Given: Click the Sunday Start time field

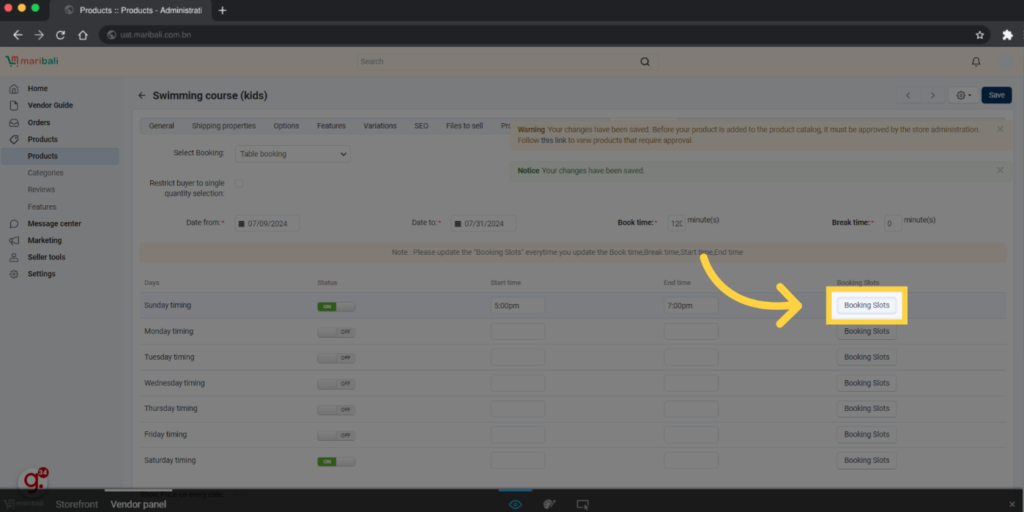Looking at the screenshot, I should [x=517, y=305].
